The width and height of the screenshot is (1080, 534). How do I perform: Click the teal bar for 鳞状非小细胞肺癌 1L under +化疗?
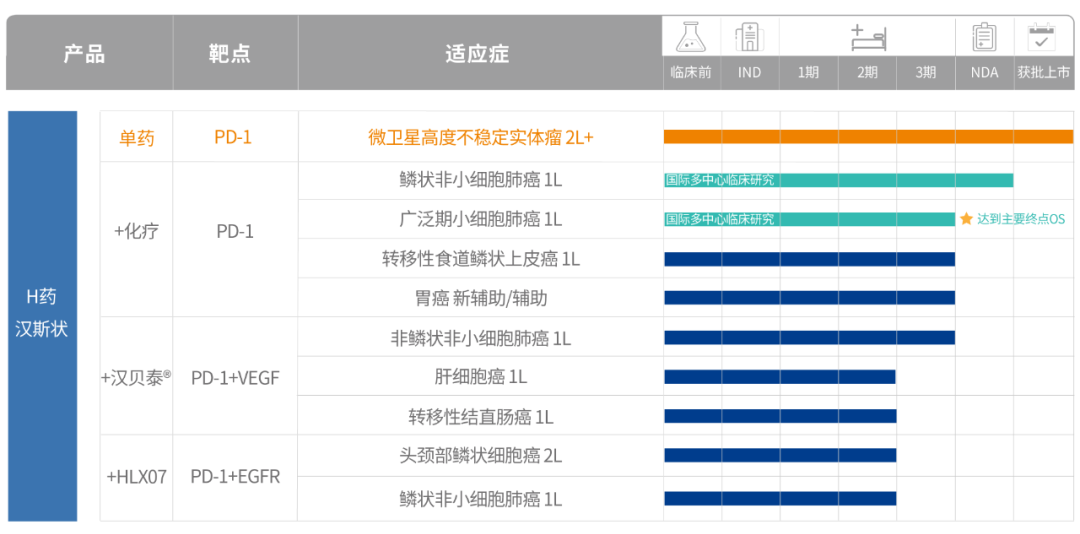click(838, 180)
